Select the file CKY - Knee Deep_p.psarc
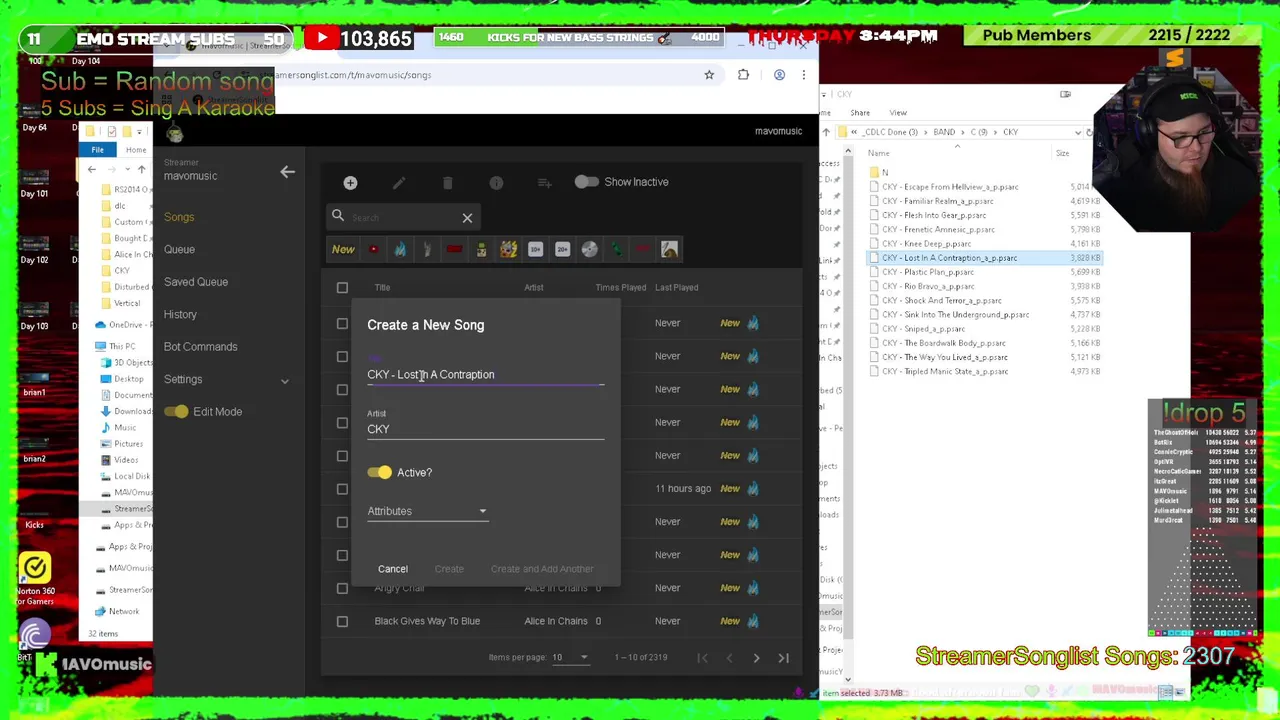 [x=926, y=244]
